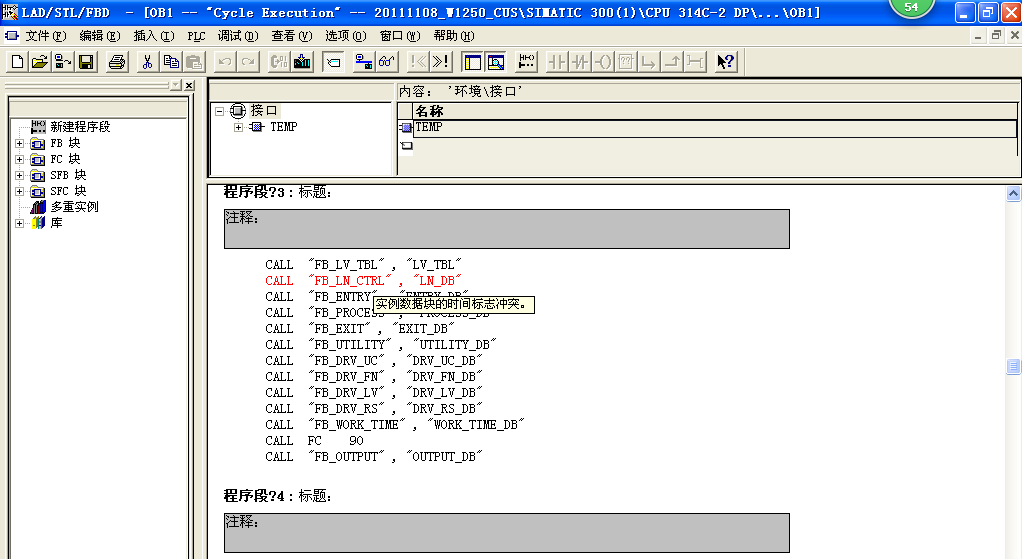Click the CALL "FB_UTILITY" line
1022x559 pixels.
pyautogui.click(x=381, y=345)
